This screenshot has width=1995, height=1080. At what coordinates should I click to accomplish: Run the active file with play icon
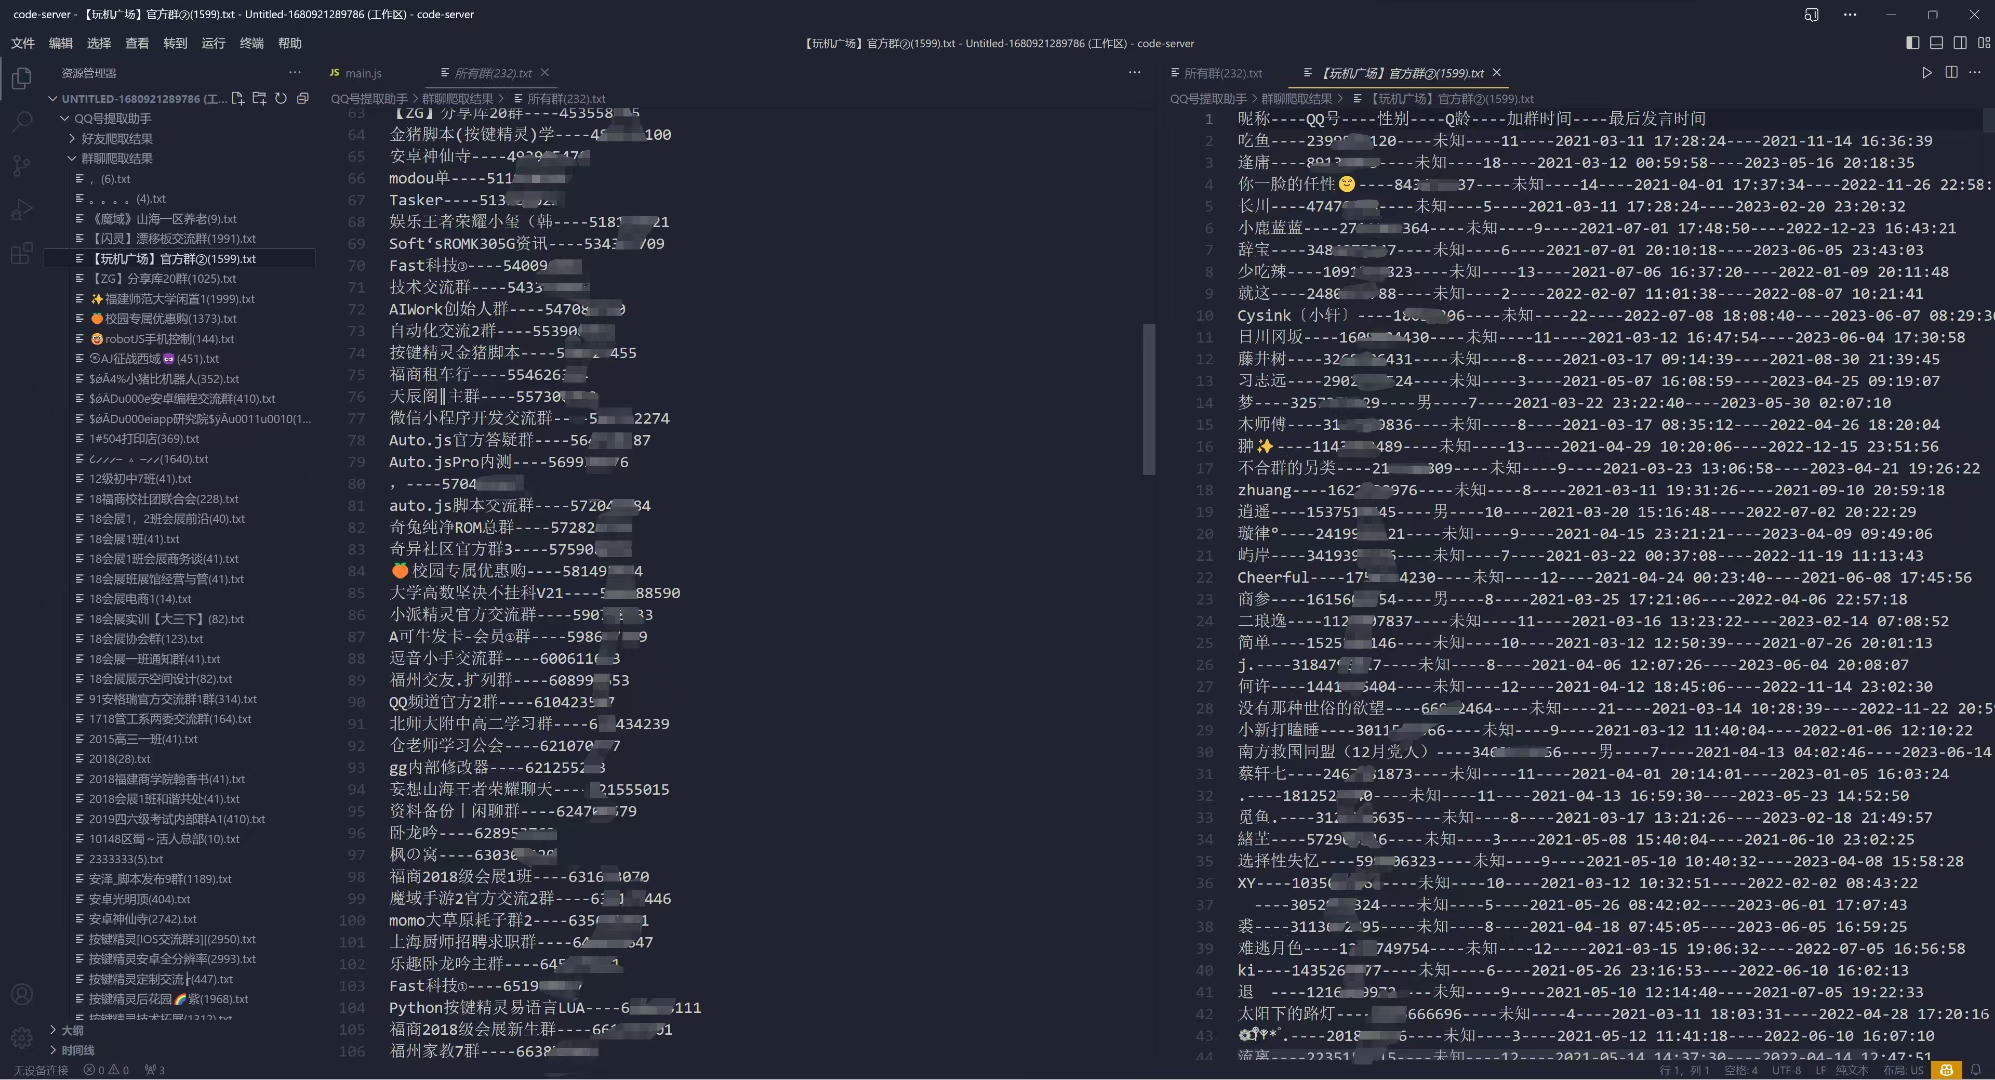[1926, 72]
